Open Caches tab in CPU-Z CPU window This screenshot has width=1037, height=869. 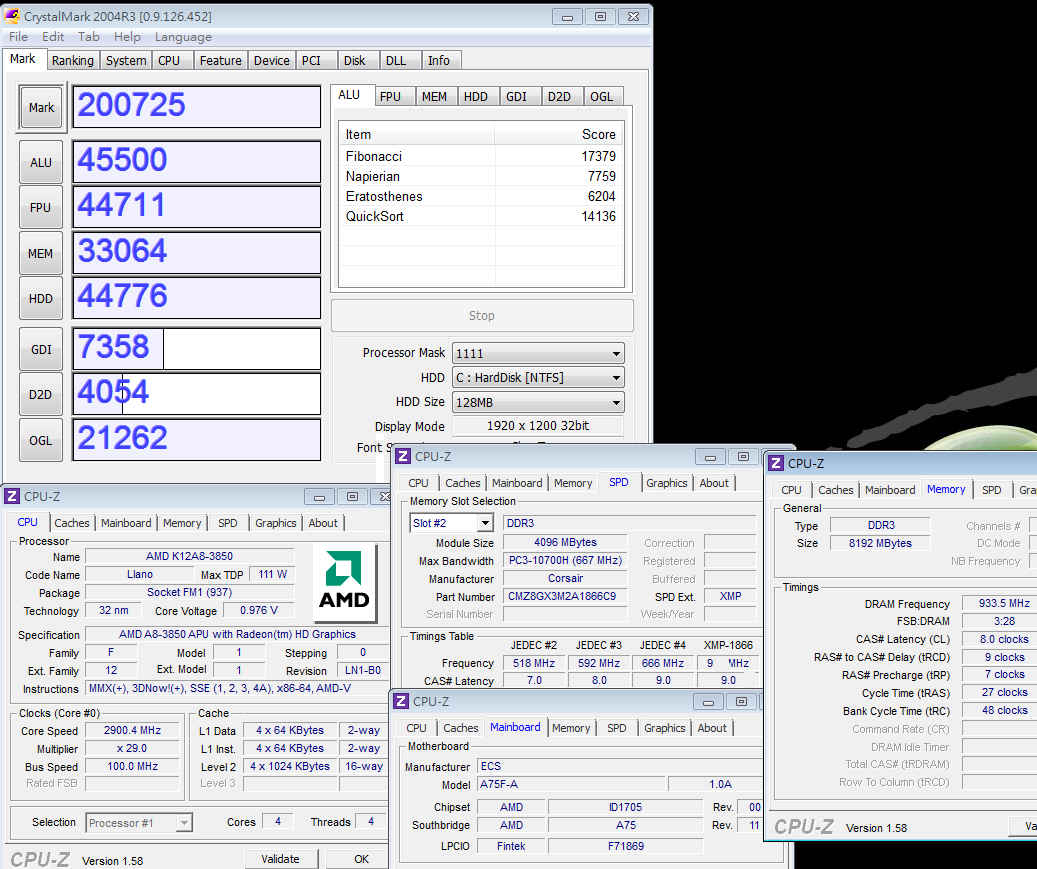click(71, 523)
